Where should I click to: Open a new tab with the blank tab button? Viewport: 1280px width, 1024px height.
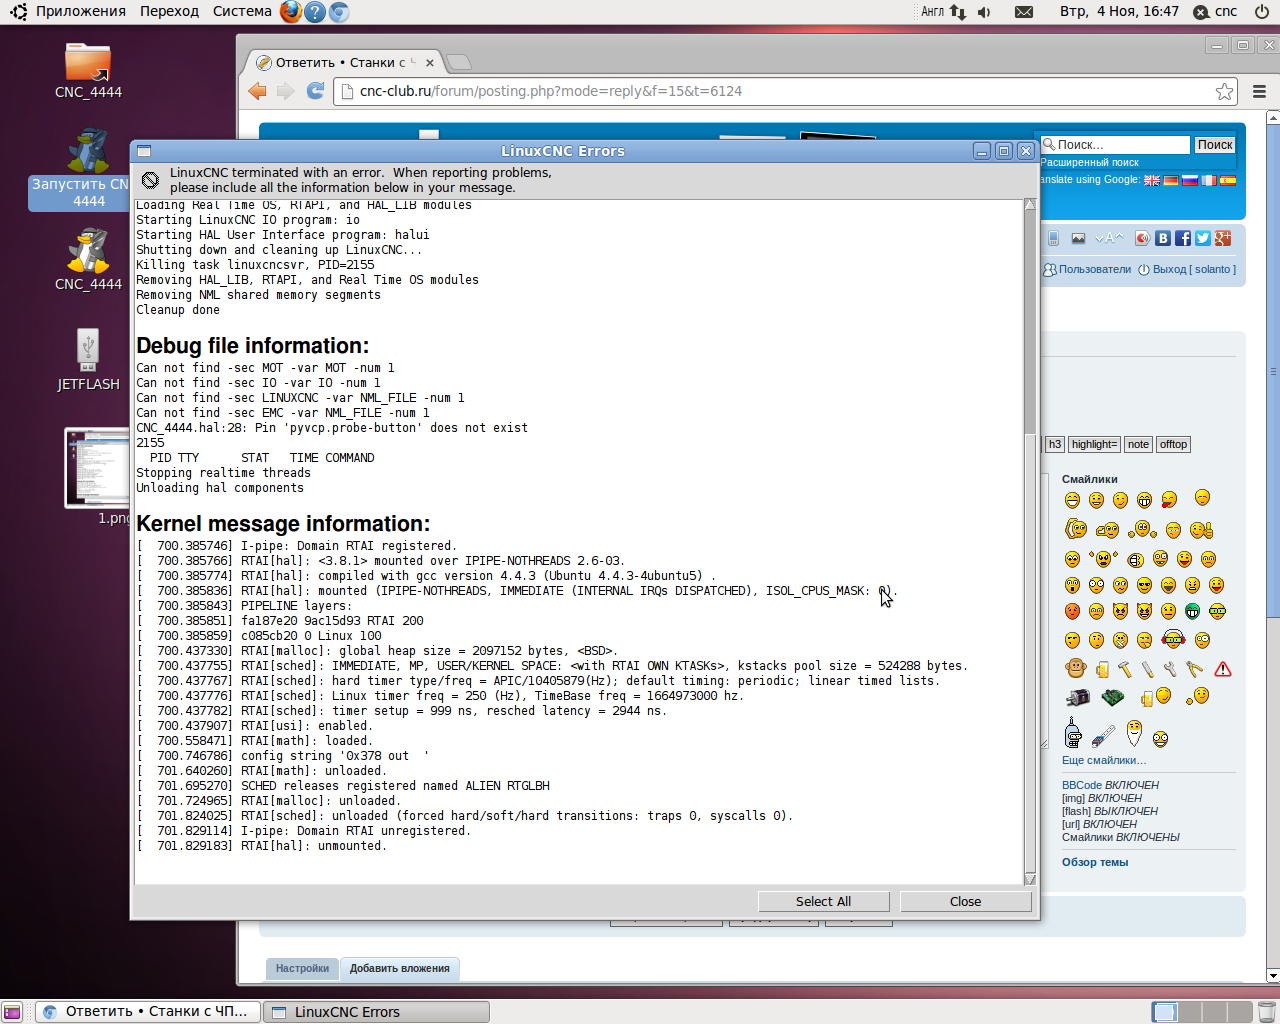(459, 62)
